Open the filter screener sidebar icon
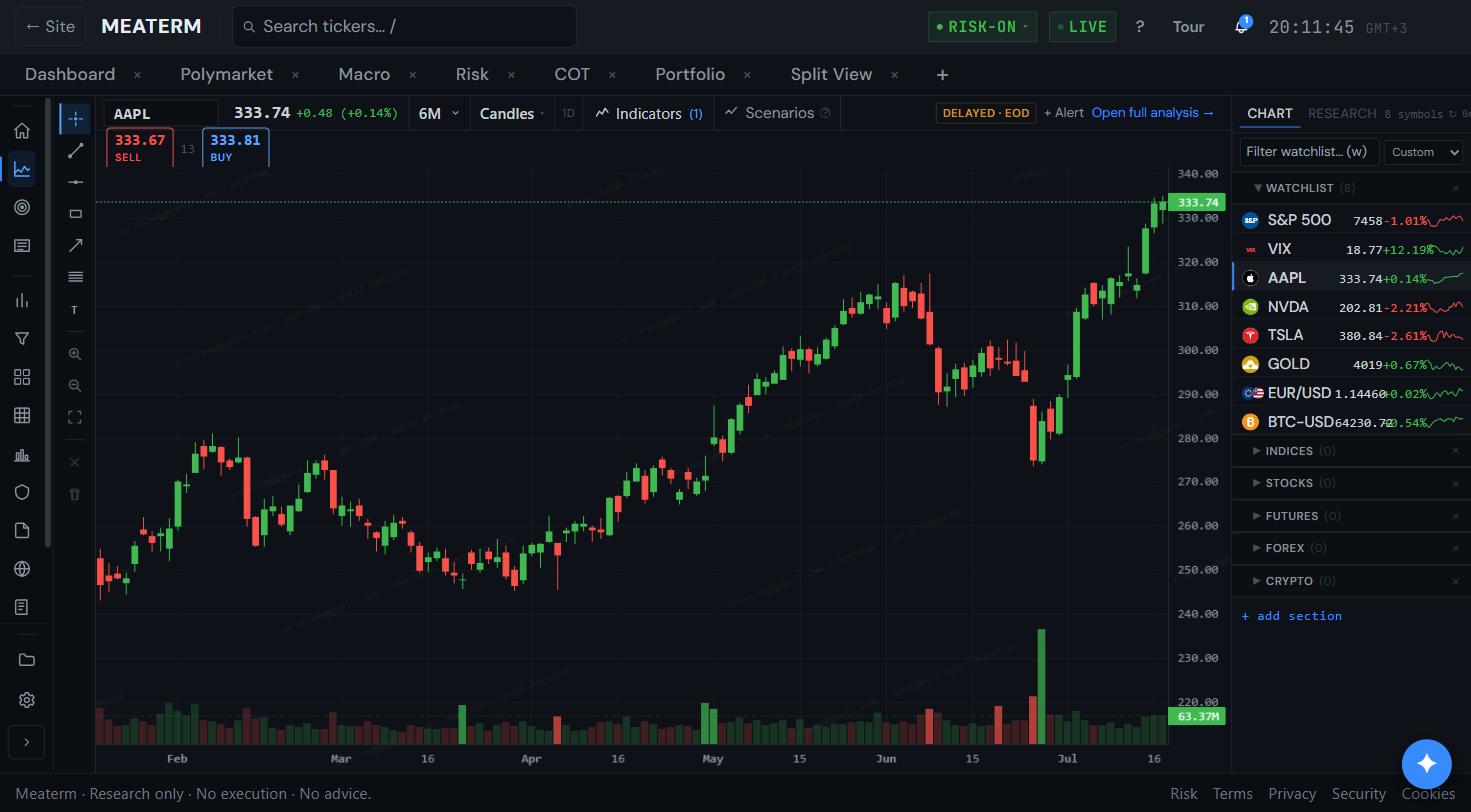Image resolution: width=1471 pixels, height=812 pixels. tap(22, 339)
